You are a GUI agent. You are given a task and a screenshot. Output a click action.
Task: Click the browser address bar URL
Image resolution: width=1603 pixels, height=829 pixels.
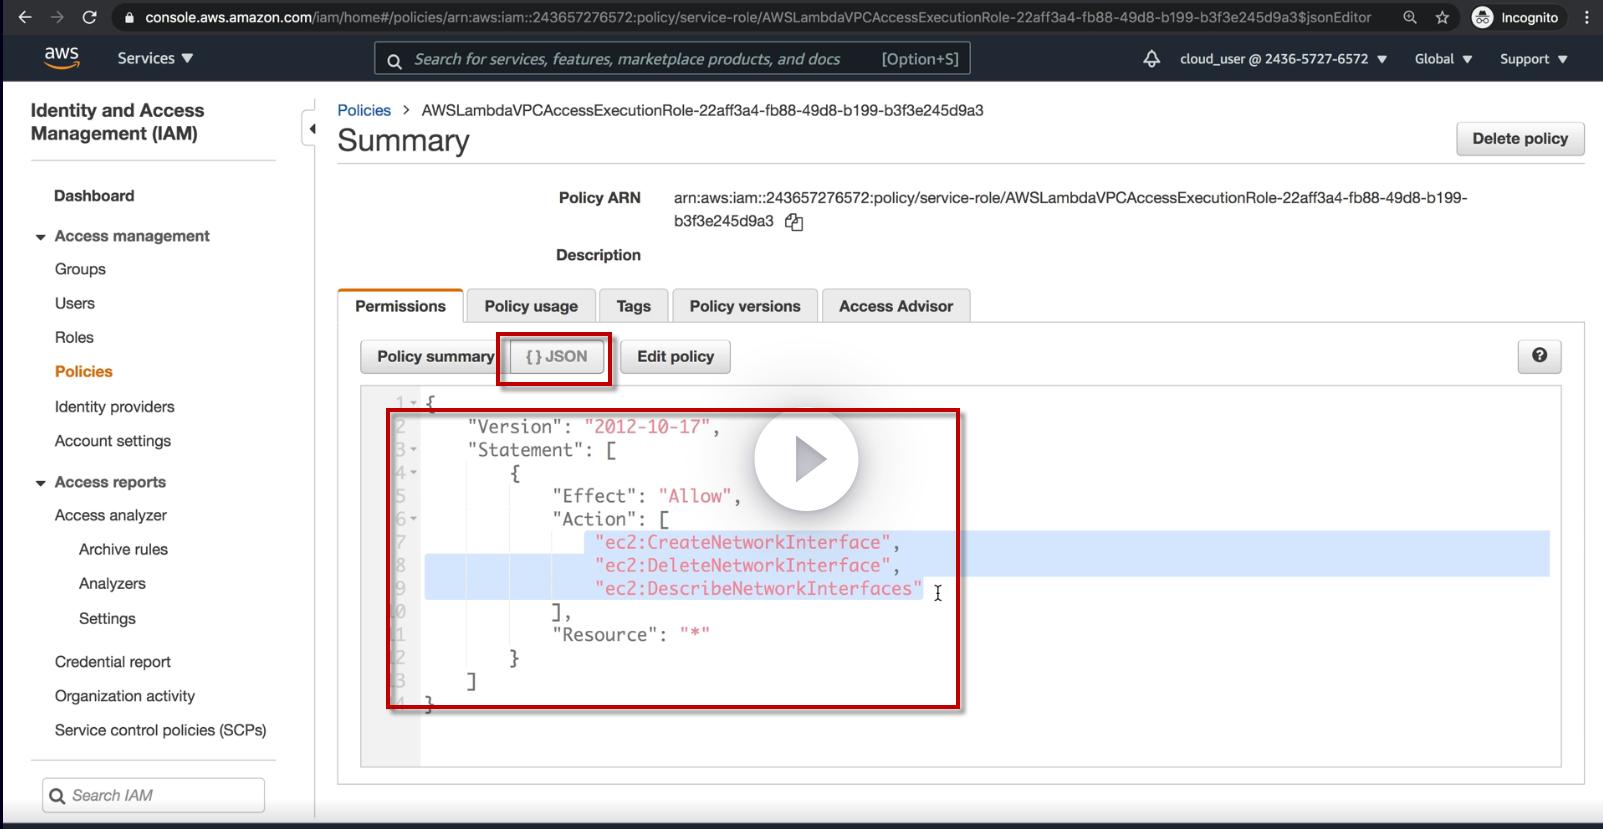point(758,17)
